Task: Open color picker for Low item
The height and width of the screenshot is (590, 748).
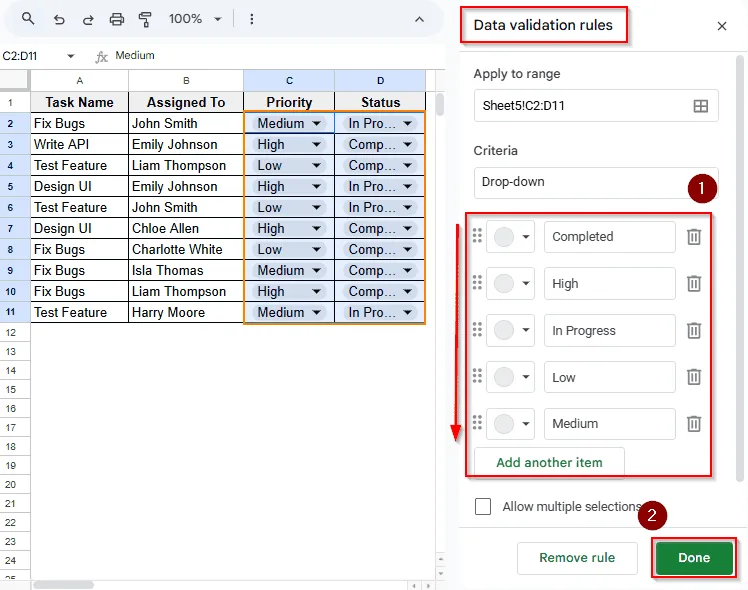Action: pos(510,377)
